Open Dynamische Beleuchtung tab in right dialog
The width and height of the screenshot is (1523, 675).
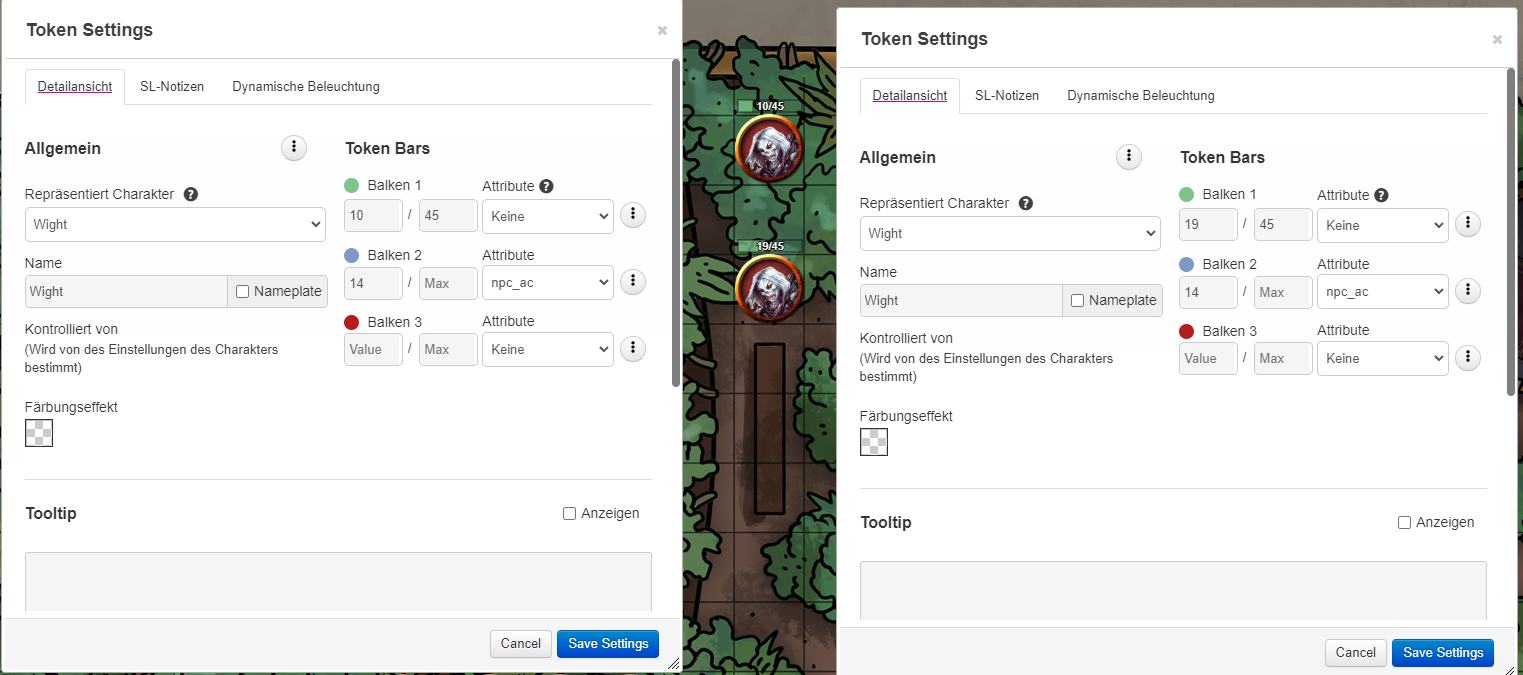click(x=1140, y=96)
